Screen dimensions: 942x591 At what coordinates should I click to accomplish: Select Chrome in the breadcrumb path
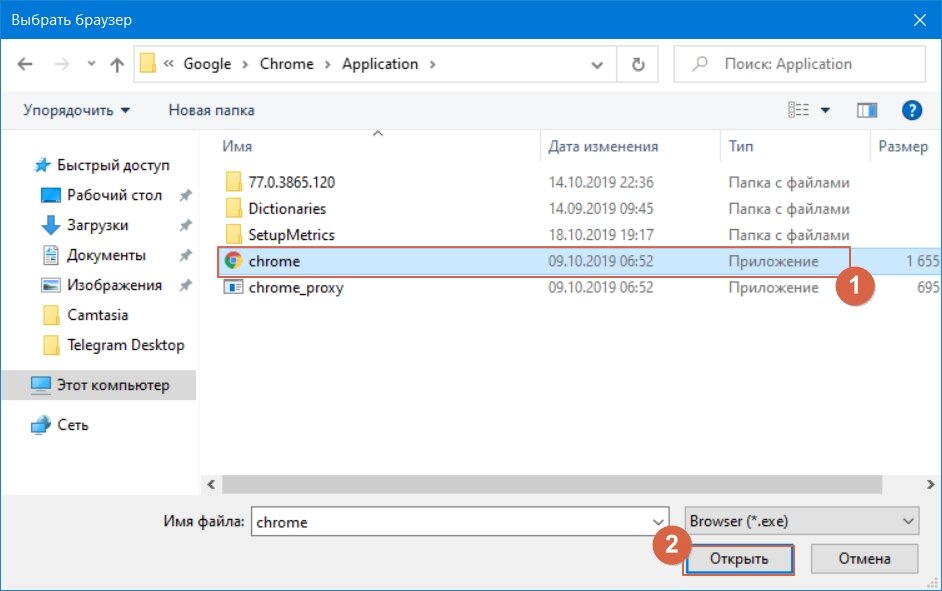coord(287,64)
